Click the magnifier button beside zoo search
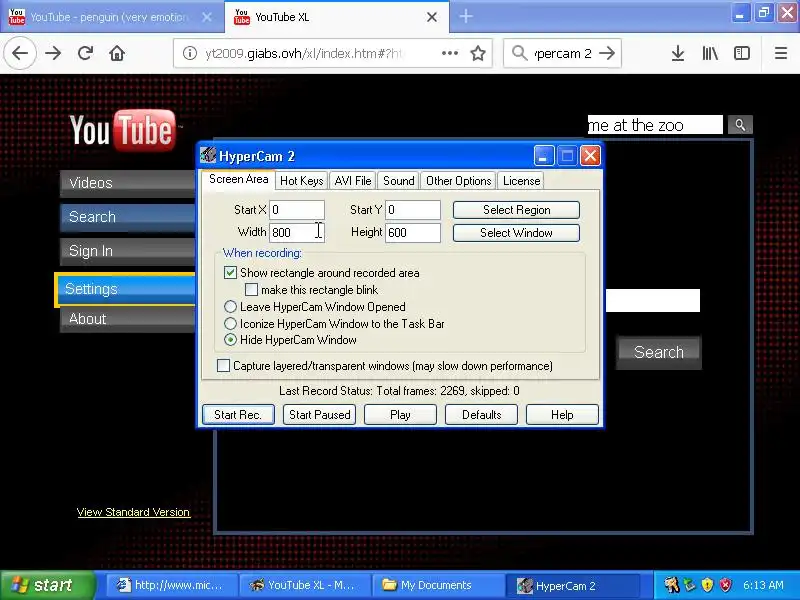Image resolution: width=800 pixels, height=600 pixels. pyautogui.click(x=740, y=125)
